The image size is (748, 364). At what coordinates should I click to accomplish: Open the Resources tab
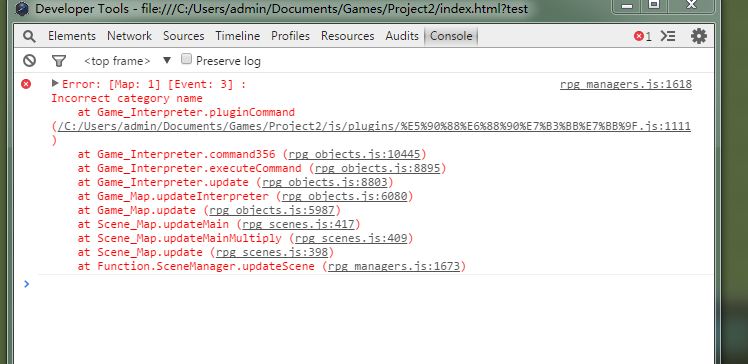[348, 36]
